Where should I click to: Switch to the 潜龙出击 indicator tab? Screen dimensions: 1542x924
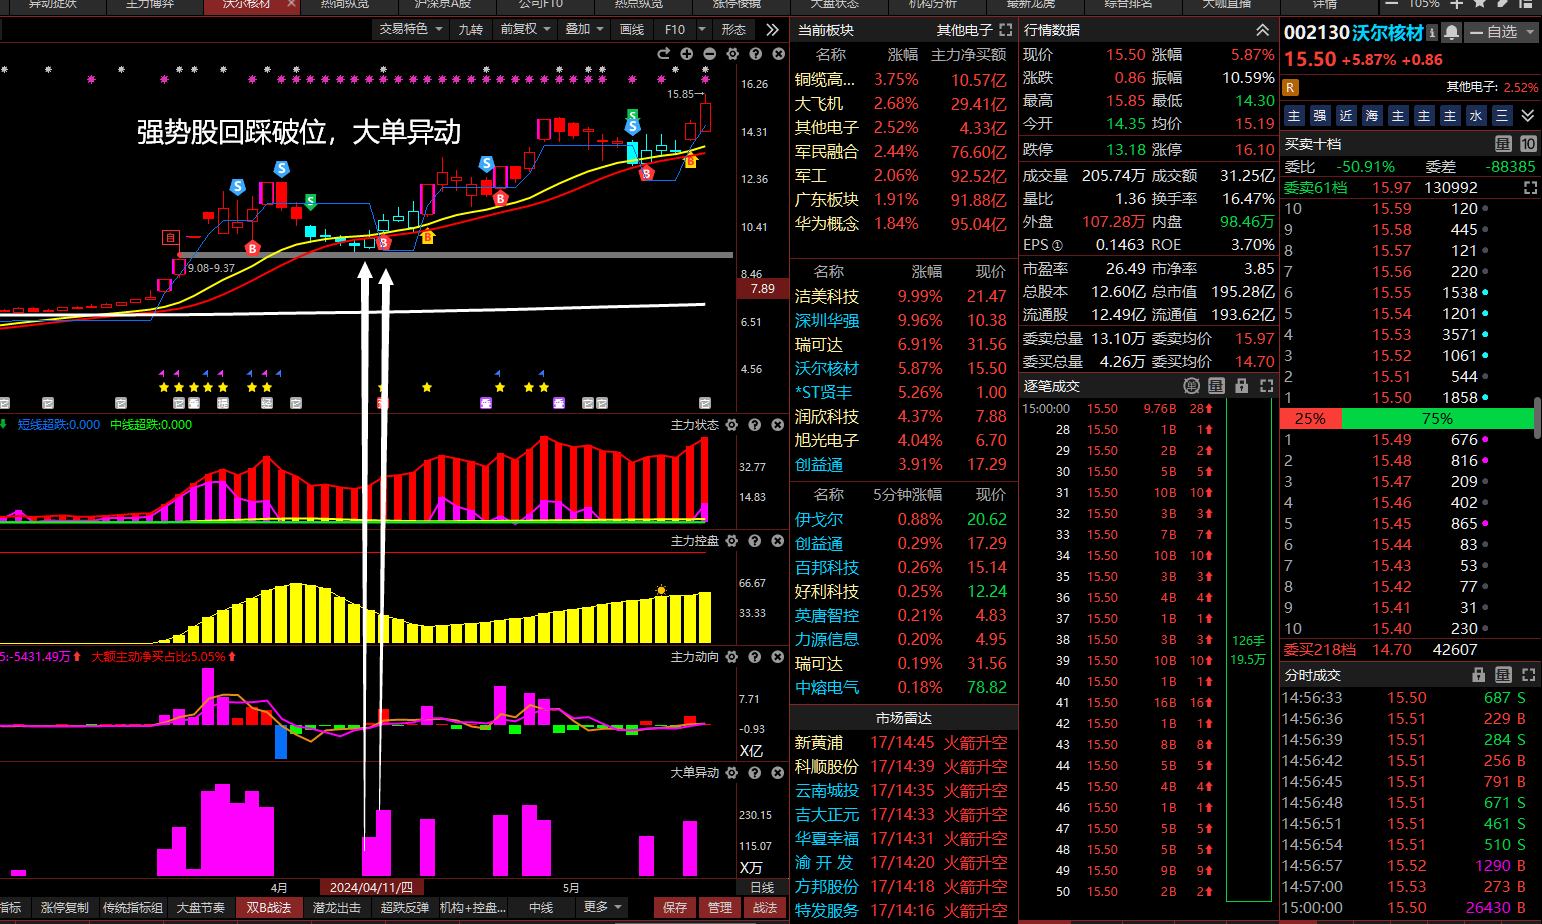coord(336,907)
